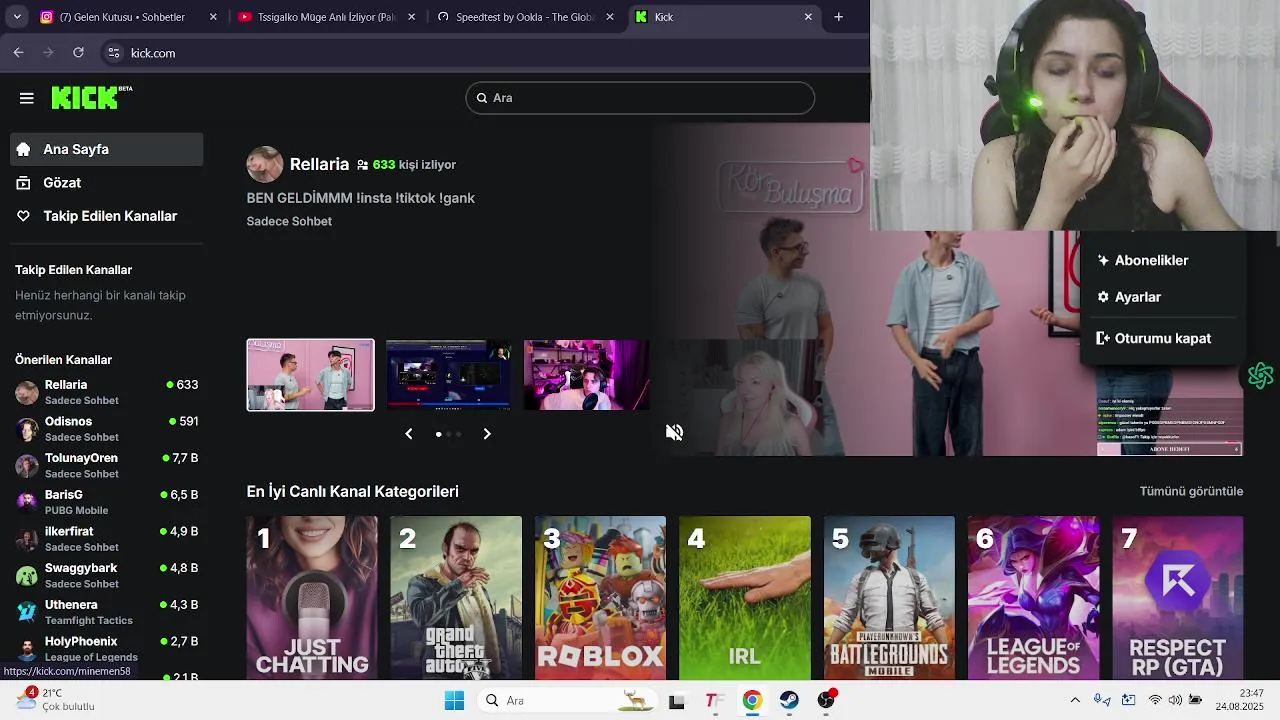1280x720 pixels.
Task: Open the Windows Start menu
Action: click(454, 701)
